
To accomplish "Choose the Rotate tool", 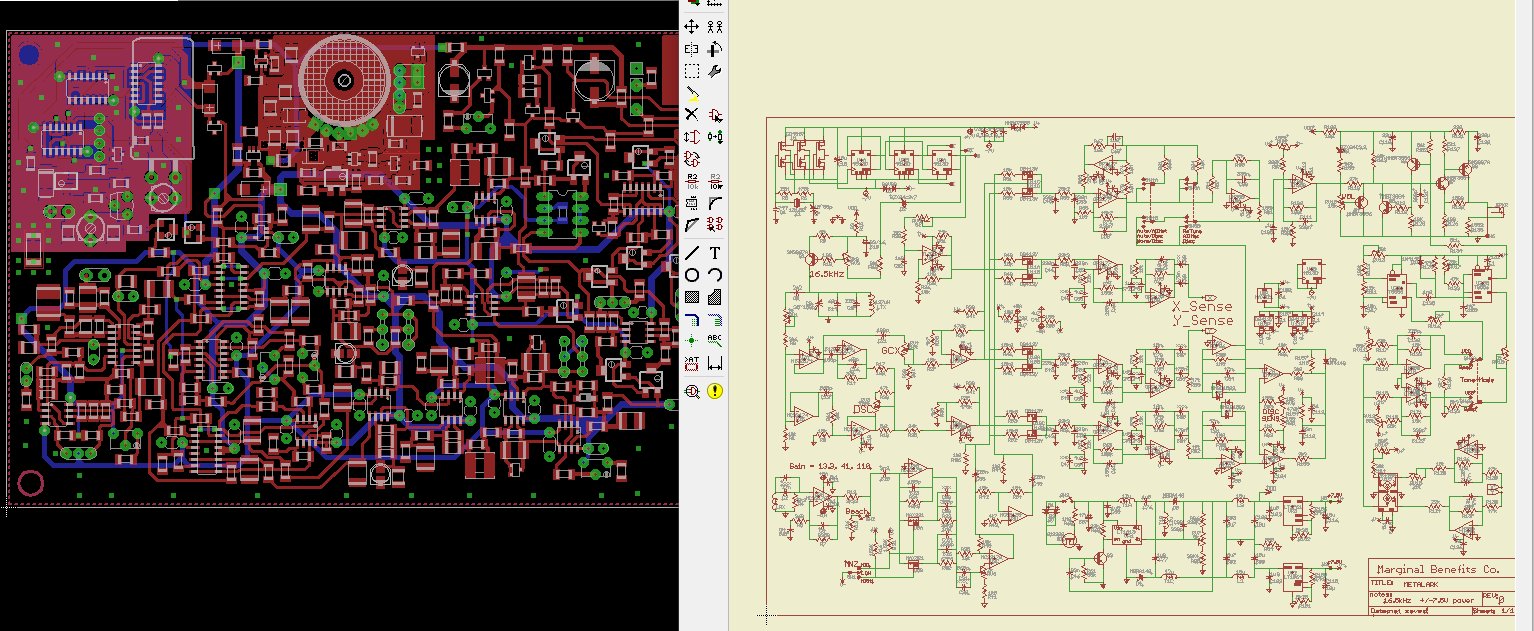I will pos(715,49).
